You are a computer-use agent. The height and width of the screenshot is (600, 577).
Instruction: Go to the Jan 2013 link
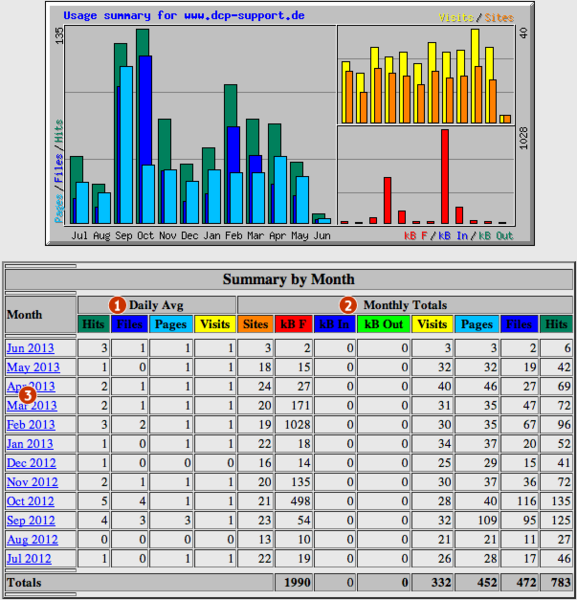tap(30, 443)
